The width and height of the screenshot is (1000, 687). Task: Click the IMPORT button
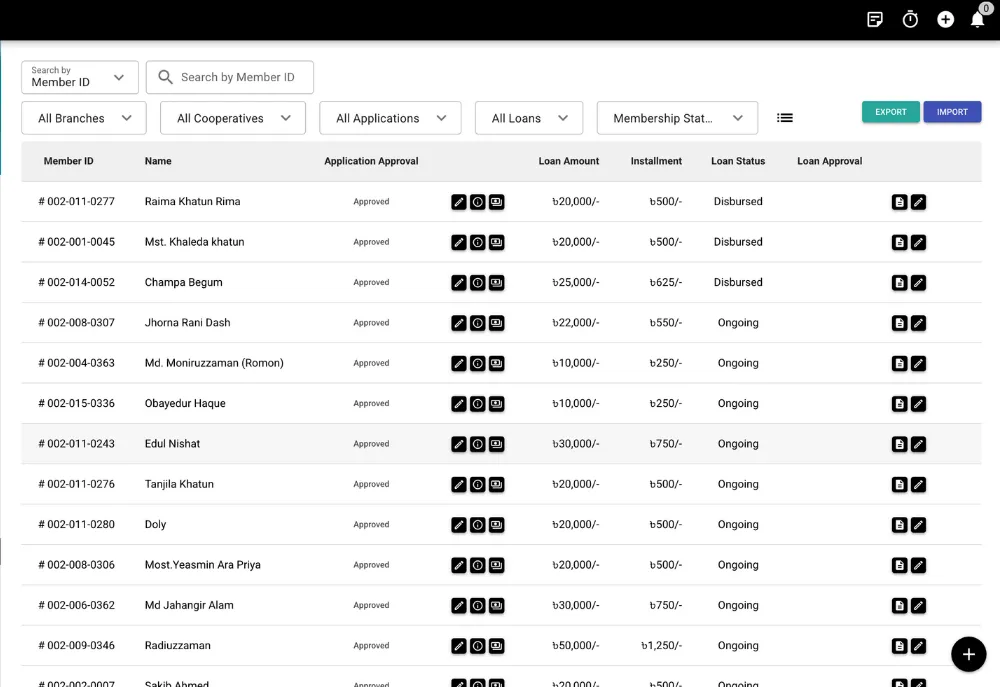[952, 112]
